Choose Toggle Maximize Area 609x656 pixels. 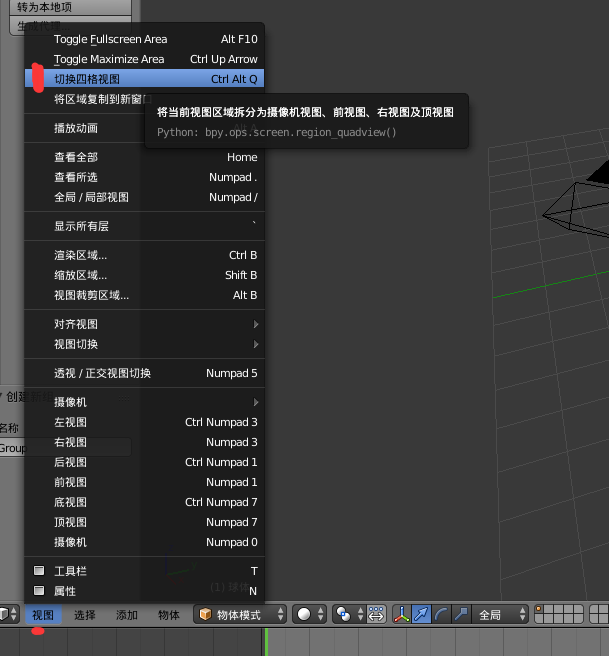coord(145,59)
